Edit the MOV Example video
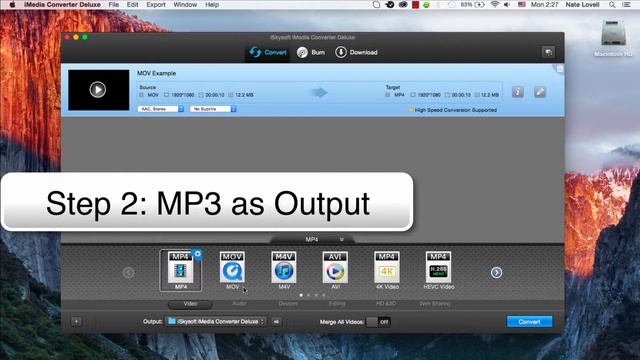 [540, 92]
